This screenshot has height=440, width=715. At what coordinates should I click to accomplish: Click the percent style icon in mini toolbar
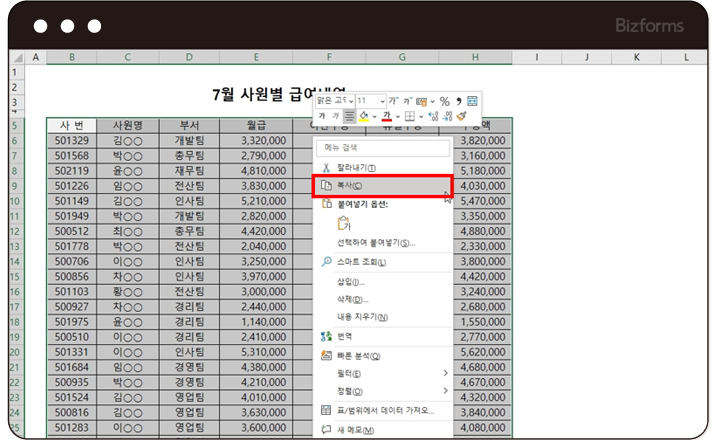tap(445, 101)
